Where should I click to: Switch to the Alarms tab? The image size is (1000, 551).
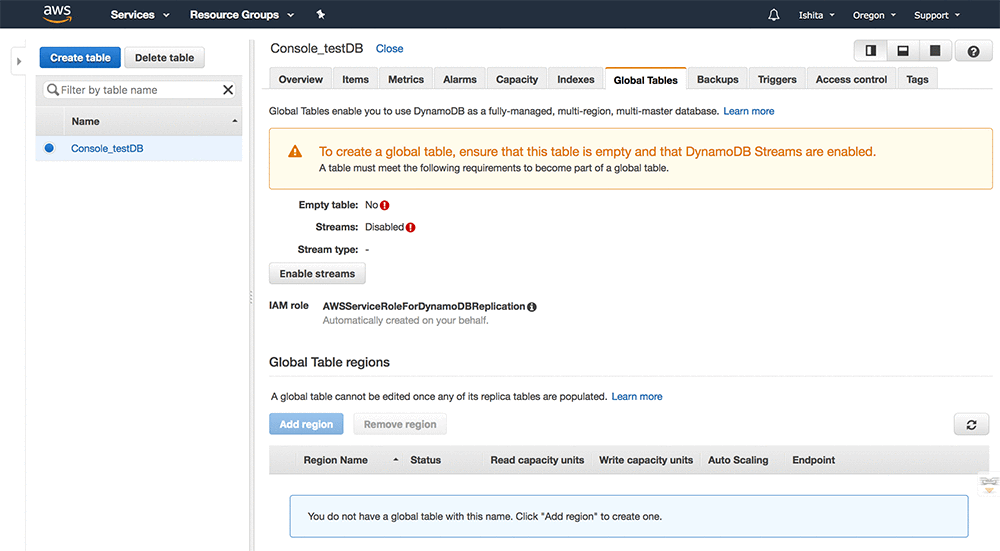(460, 79)
